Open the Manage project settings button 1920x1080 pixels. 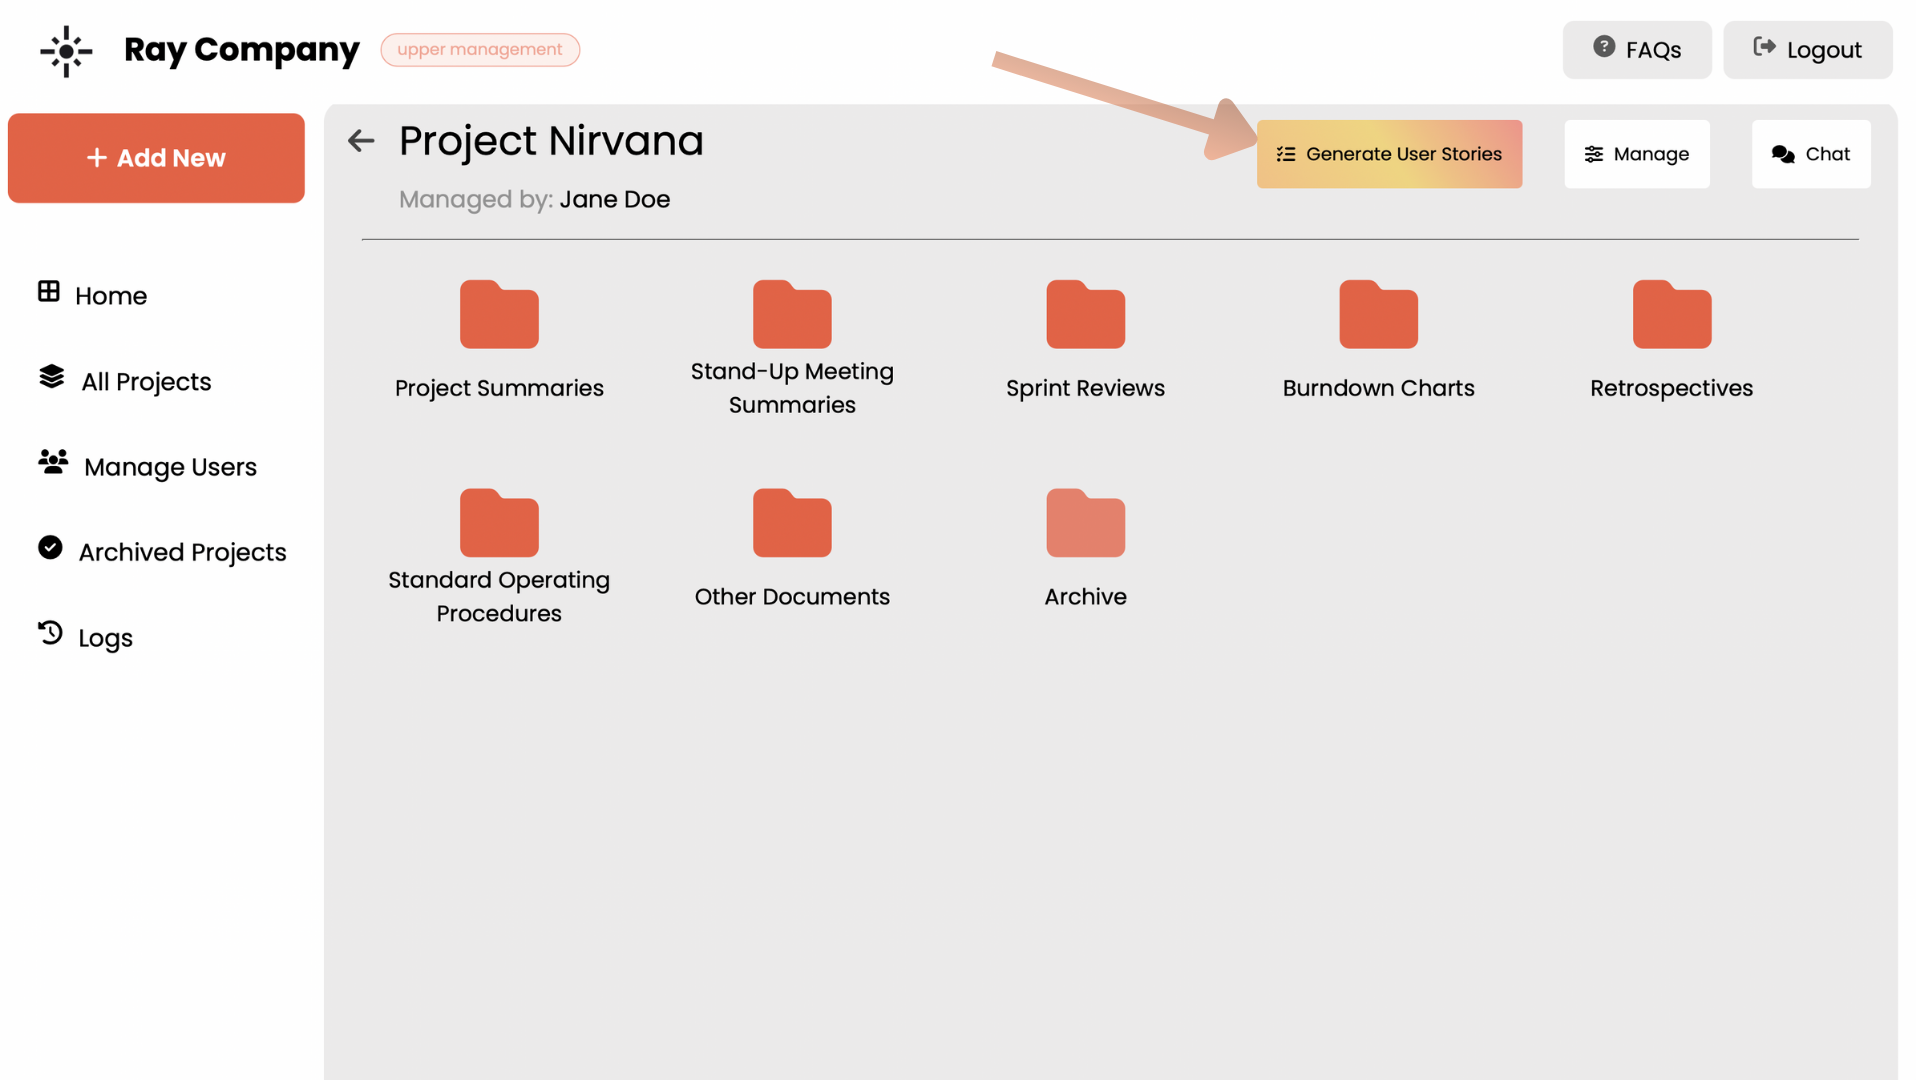click(x=1636, y=154)
